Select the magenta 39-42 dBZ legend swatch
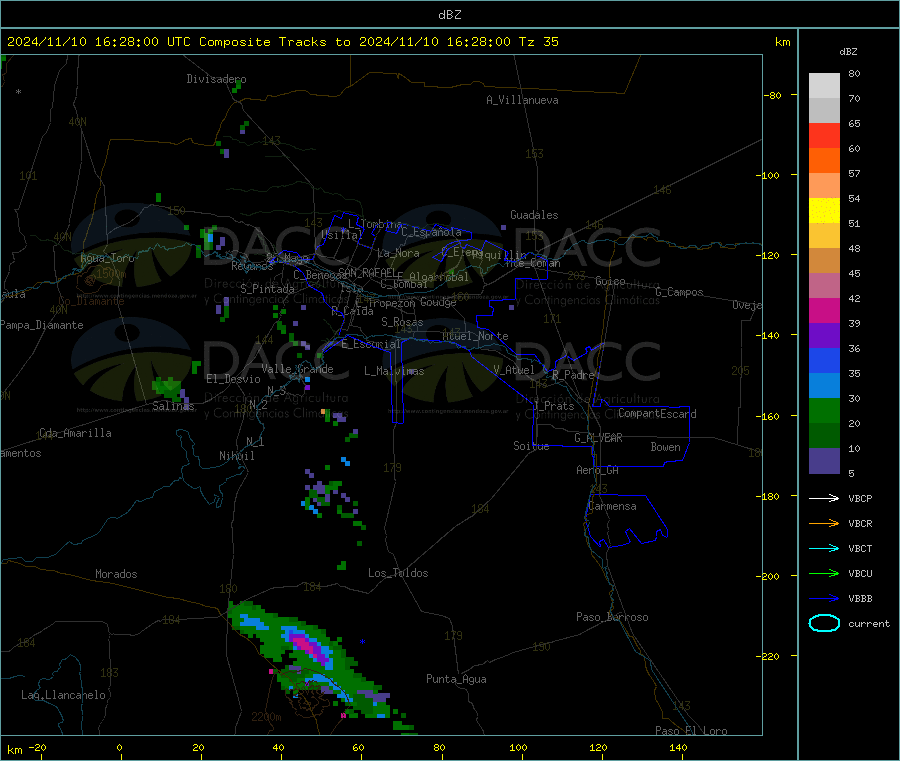The height and width of the screenshot is (761, 900). pos(824,310)
